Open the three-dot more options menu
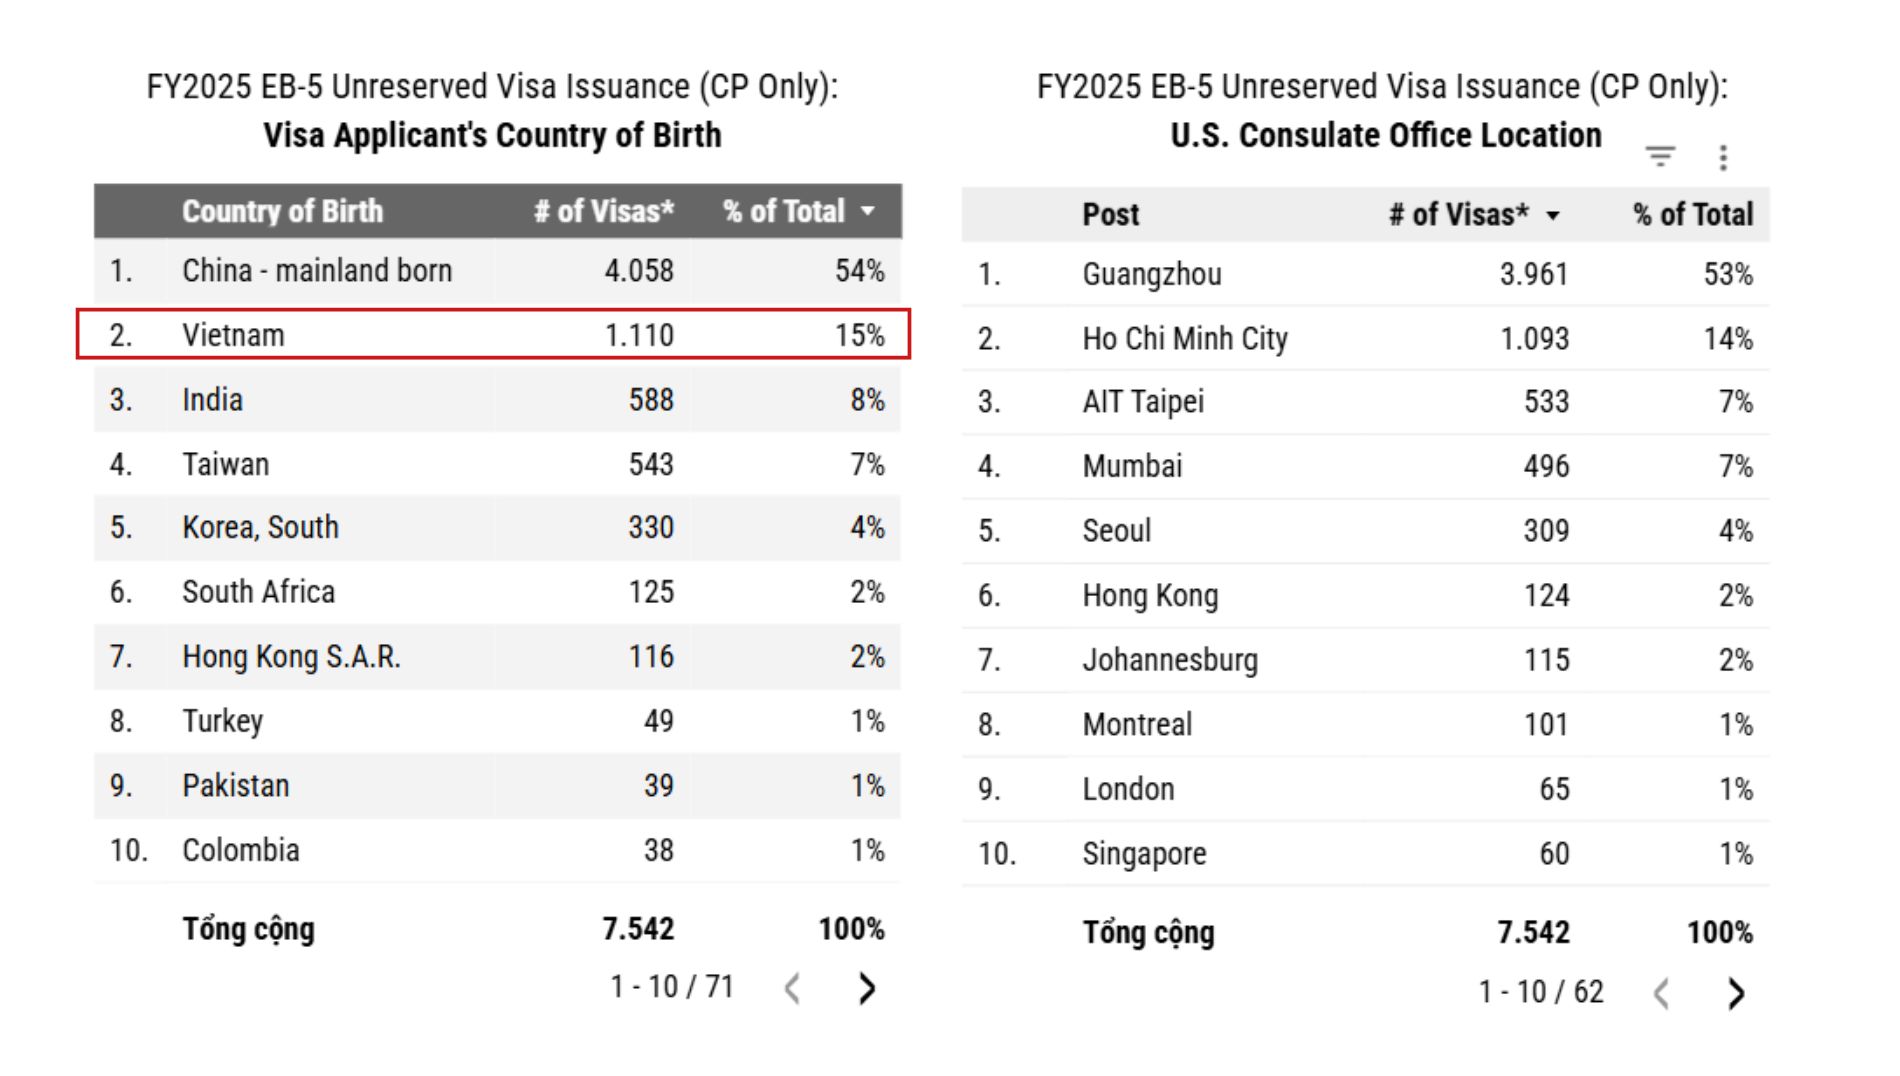Viewport: 1900px width, 1076px height. click(x=1722, y=157)
